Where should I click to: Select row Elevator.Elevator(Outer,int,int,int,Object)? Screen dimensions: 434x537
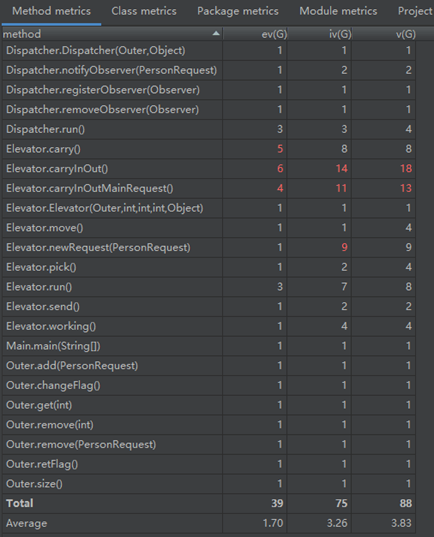click(x=209, y=208)
